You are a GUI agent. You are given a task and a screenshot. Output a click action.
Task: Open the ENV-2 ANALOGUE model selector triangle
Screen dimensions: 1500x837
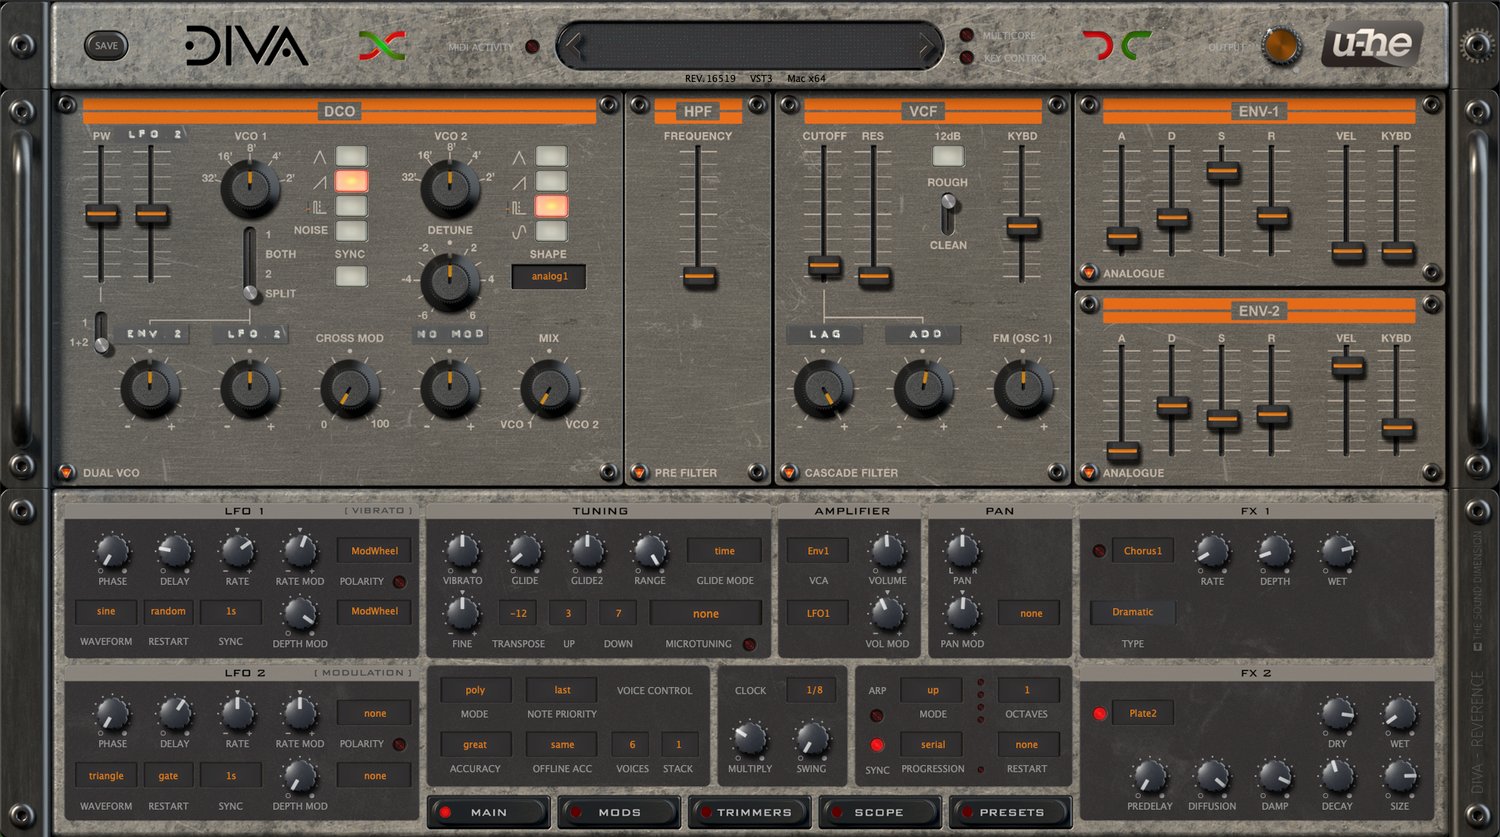coord(1089,472)
